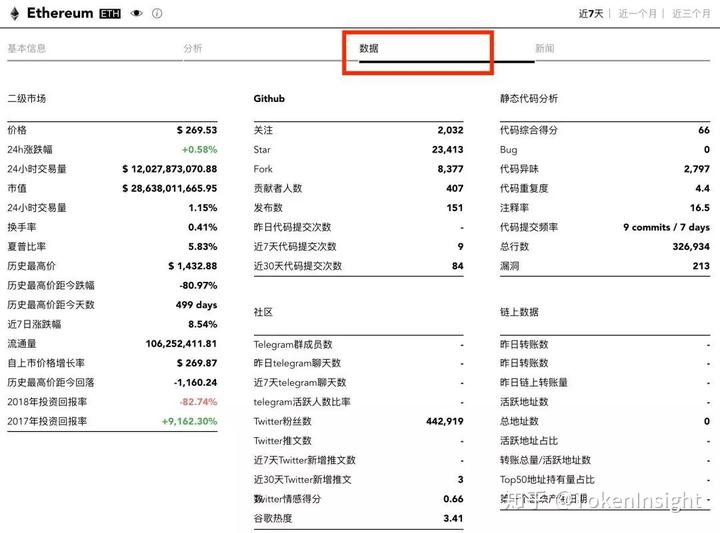720x533 pixels.
Task: Click the 漏洞 value 213
Action: pyautogui.click(x=701, y=266)
